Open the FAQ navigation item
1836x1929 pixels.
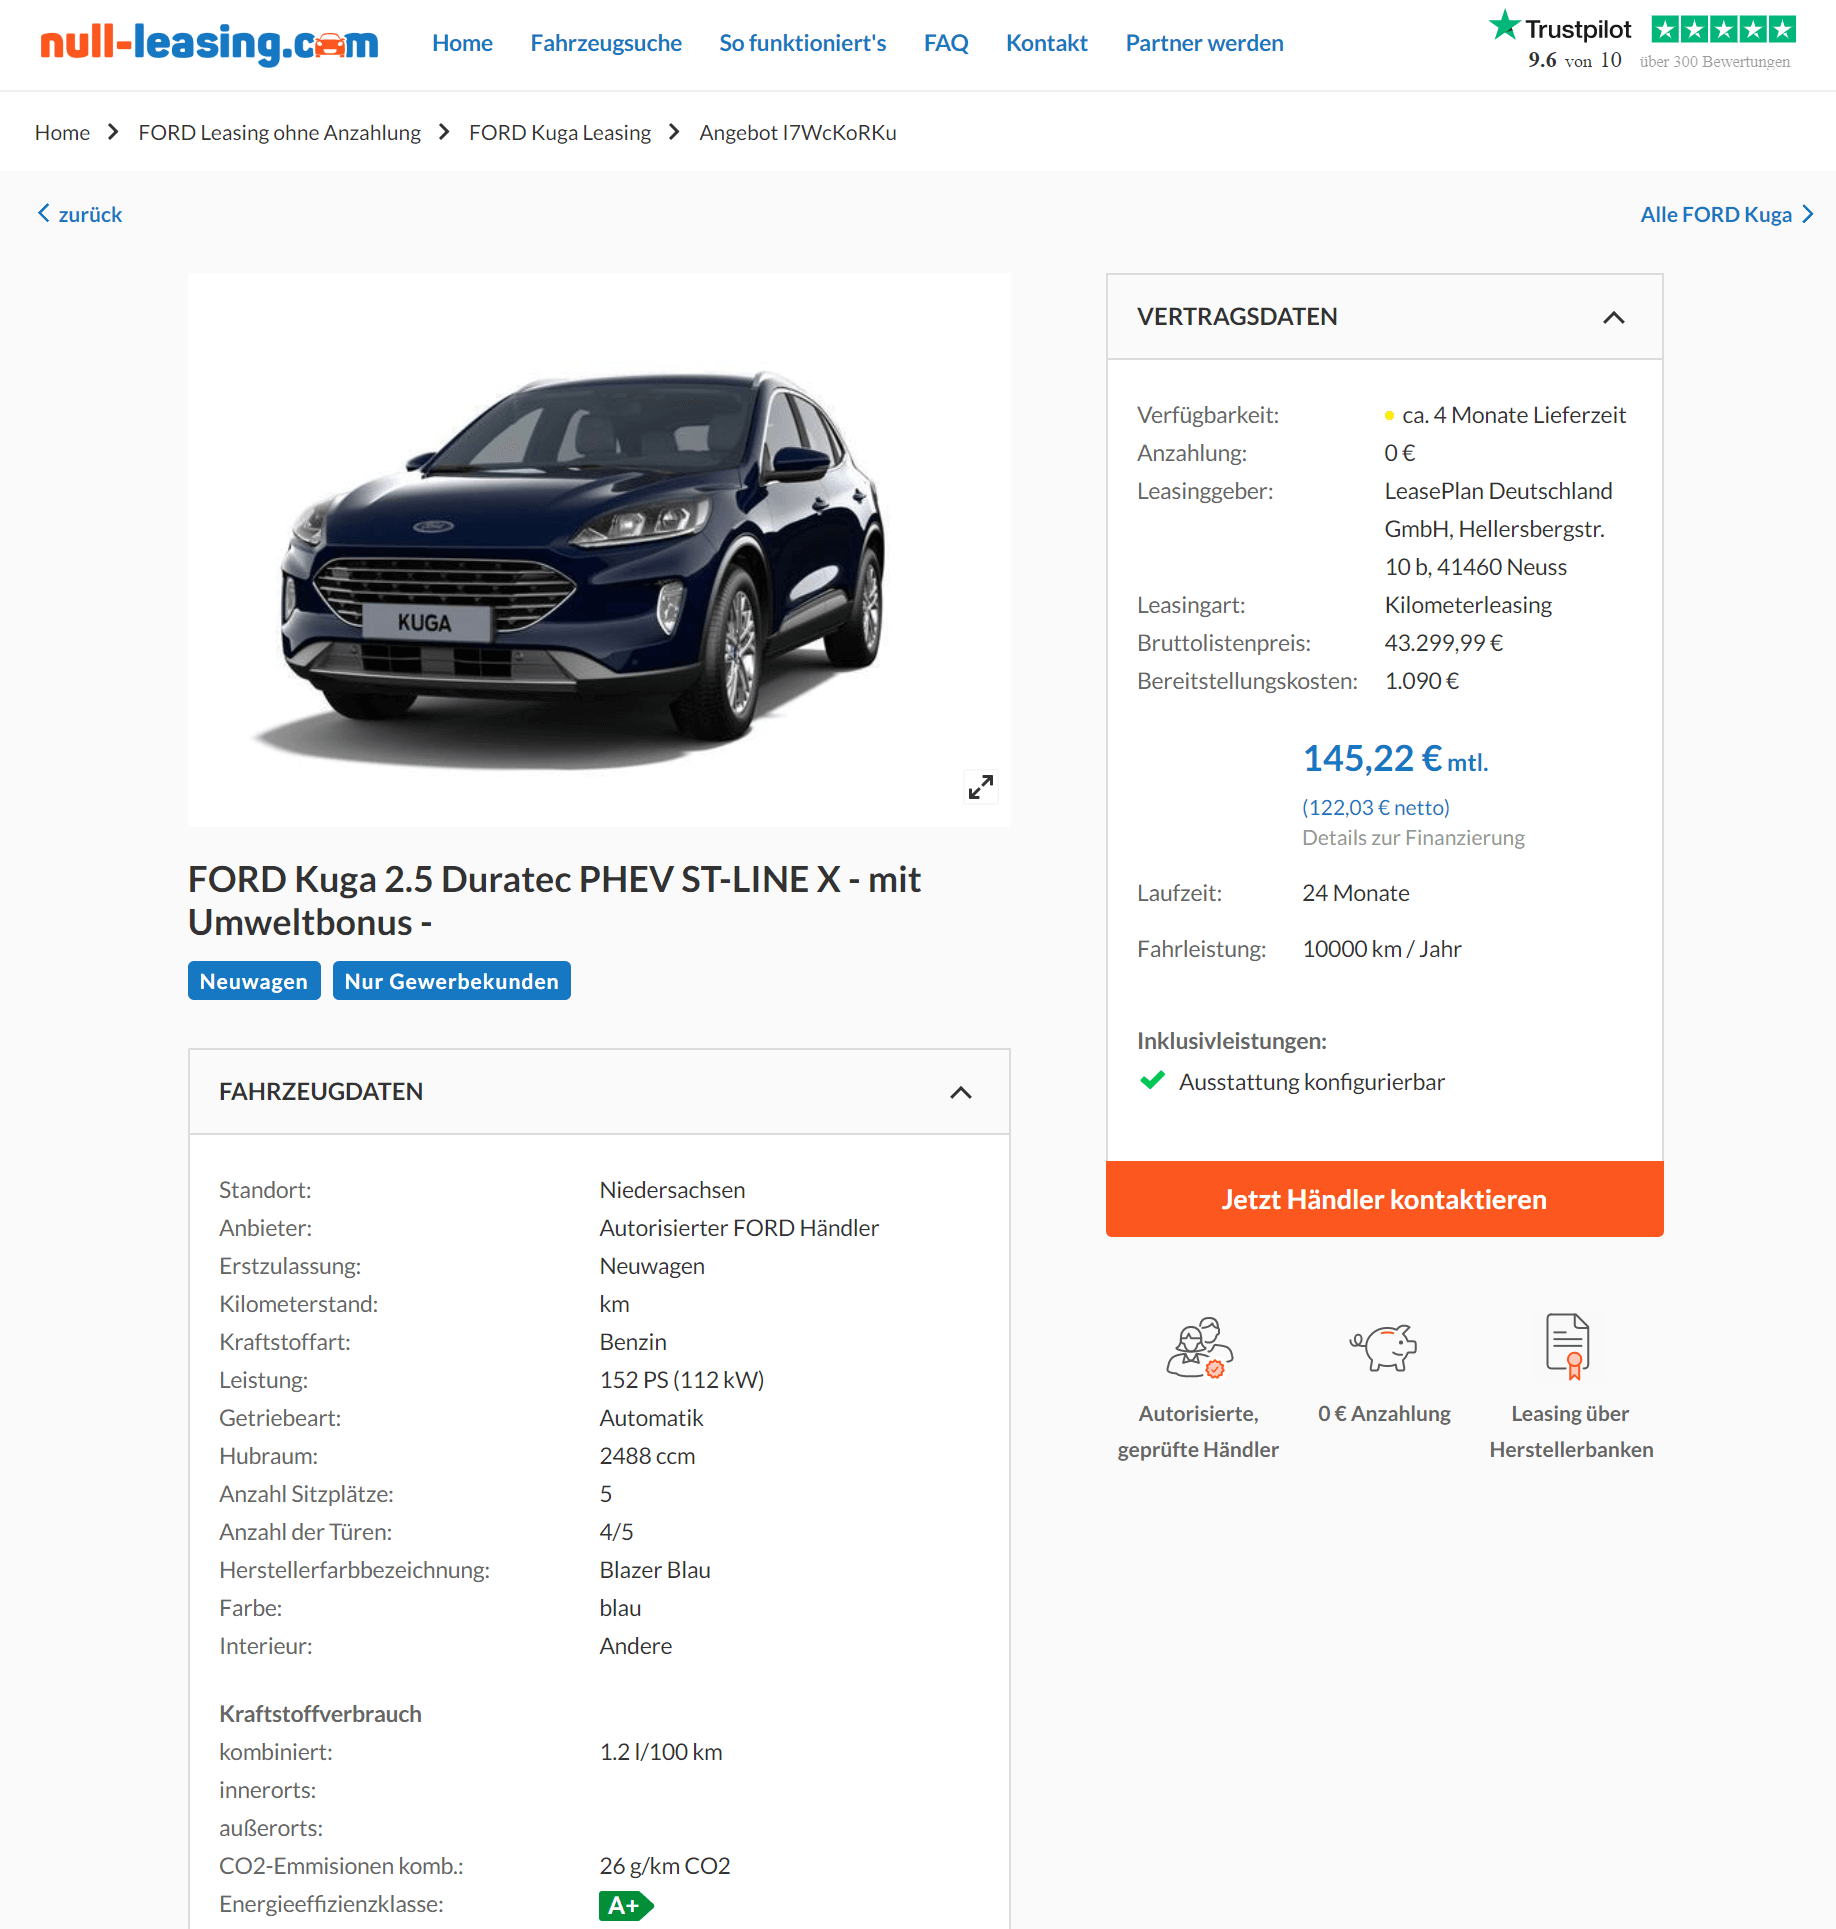[946, 43]
